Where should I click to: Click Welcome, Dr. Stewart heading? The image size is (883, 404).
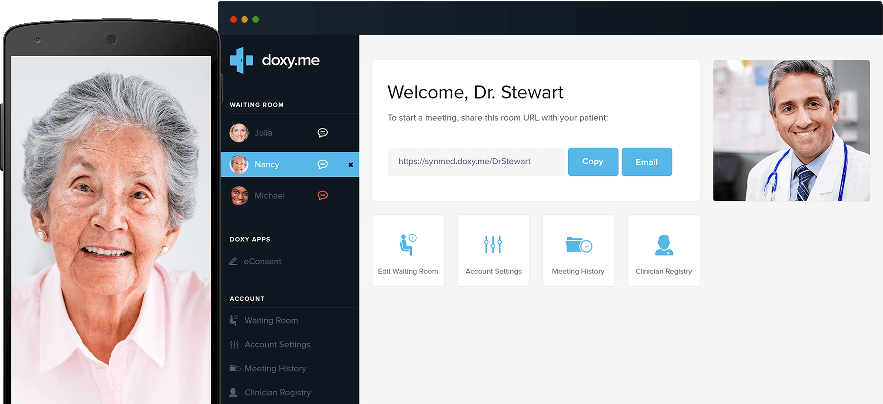(475, 92)
